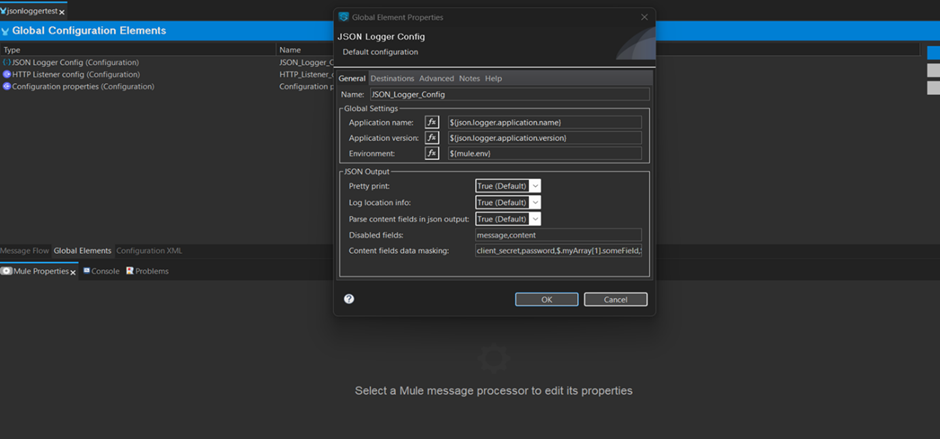Click the help question mark icon
The image size is (940, 439).
tap(349, 299)
